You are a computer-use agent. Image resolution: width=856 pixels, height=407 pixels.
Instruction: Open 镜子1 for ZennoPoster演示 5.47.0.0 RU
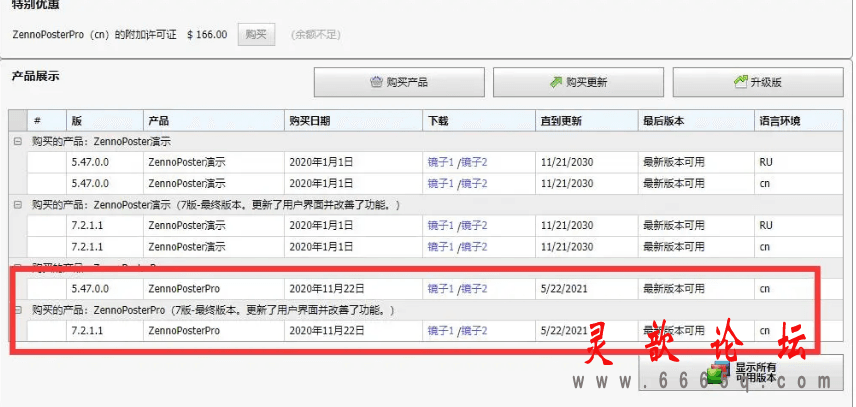(x=441, y=162)
